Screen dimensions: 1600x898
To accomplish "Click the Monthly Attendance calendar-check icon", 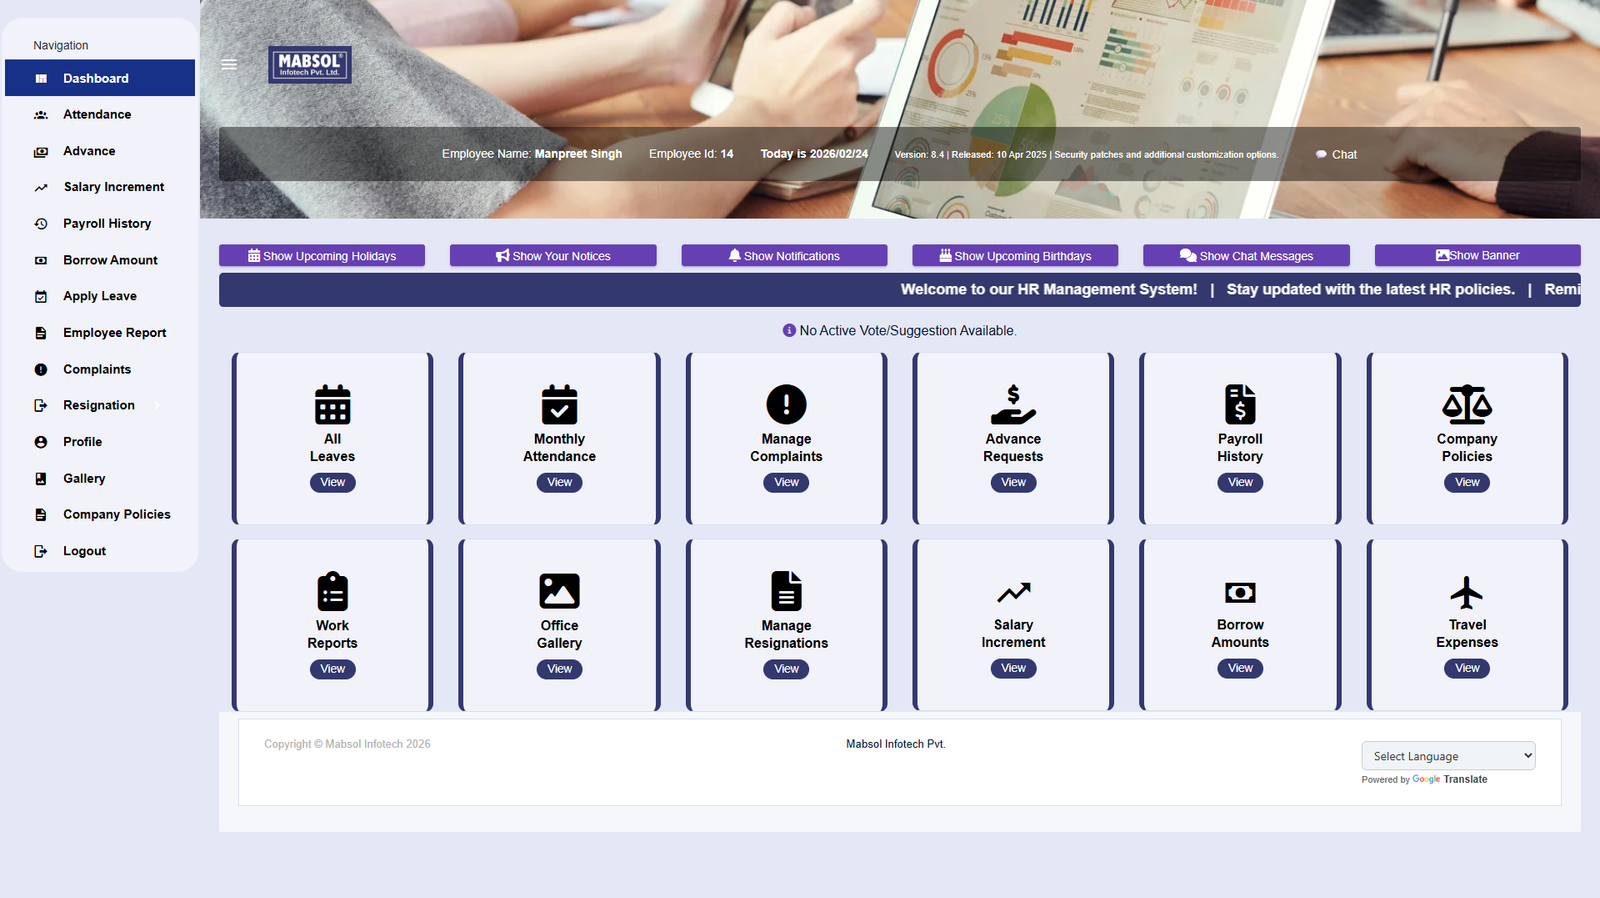I will coord(559,405).
